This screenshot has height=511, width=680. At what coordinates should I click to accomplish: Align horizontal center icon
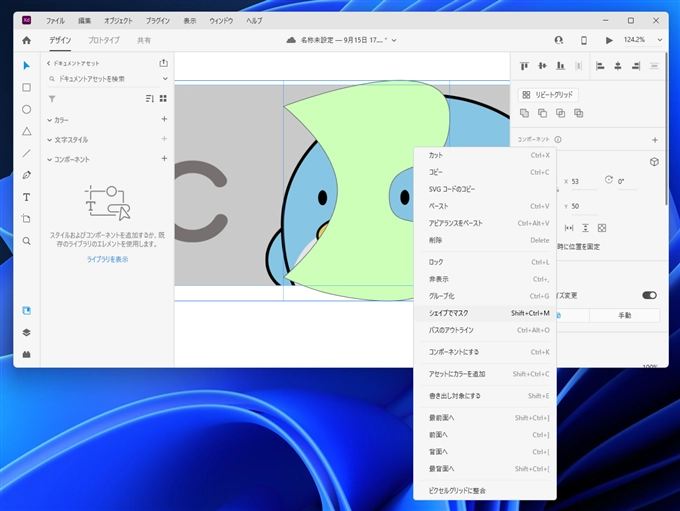(618, 66)
